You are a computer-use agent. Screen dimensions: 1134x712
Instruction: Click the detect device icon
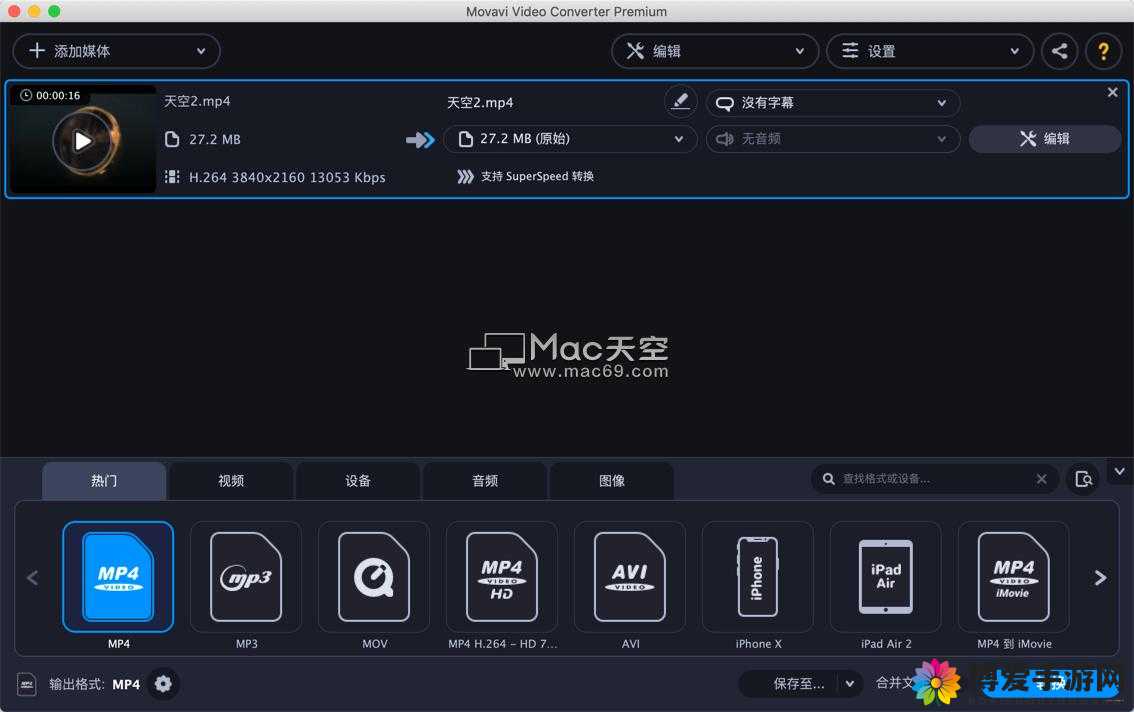click(1083, 479)
